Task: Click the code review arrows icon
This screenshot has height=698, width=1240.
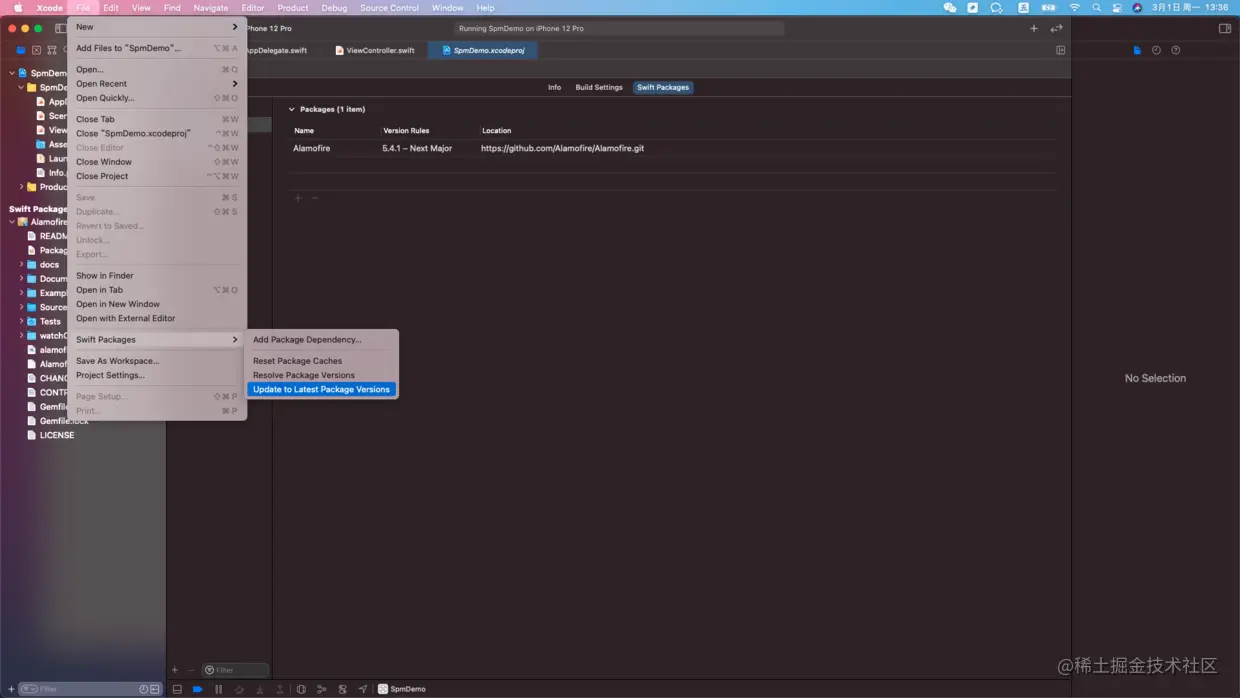Action: click(1056, 28)
